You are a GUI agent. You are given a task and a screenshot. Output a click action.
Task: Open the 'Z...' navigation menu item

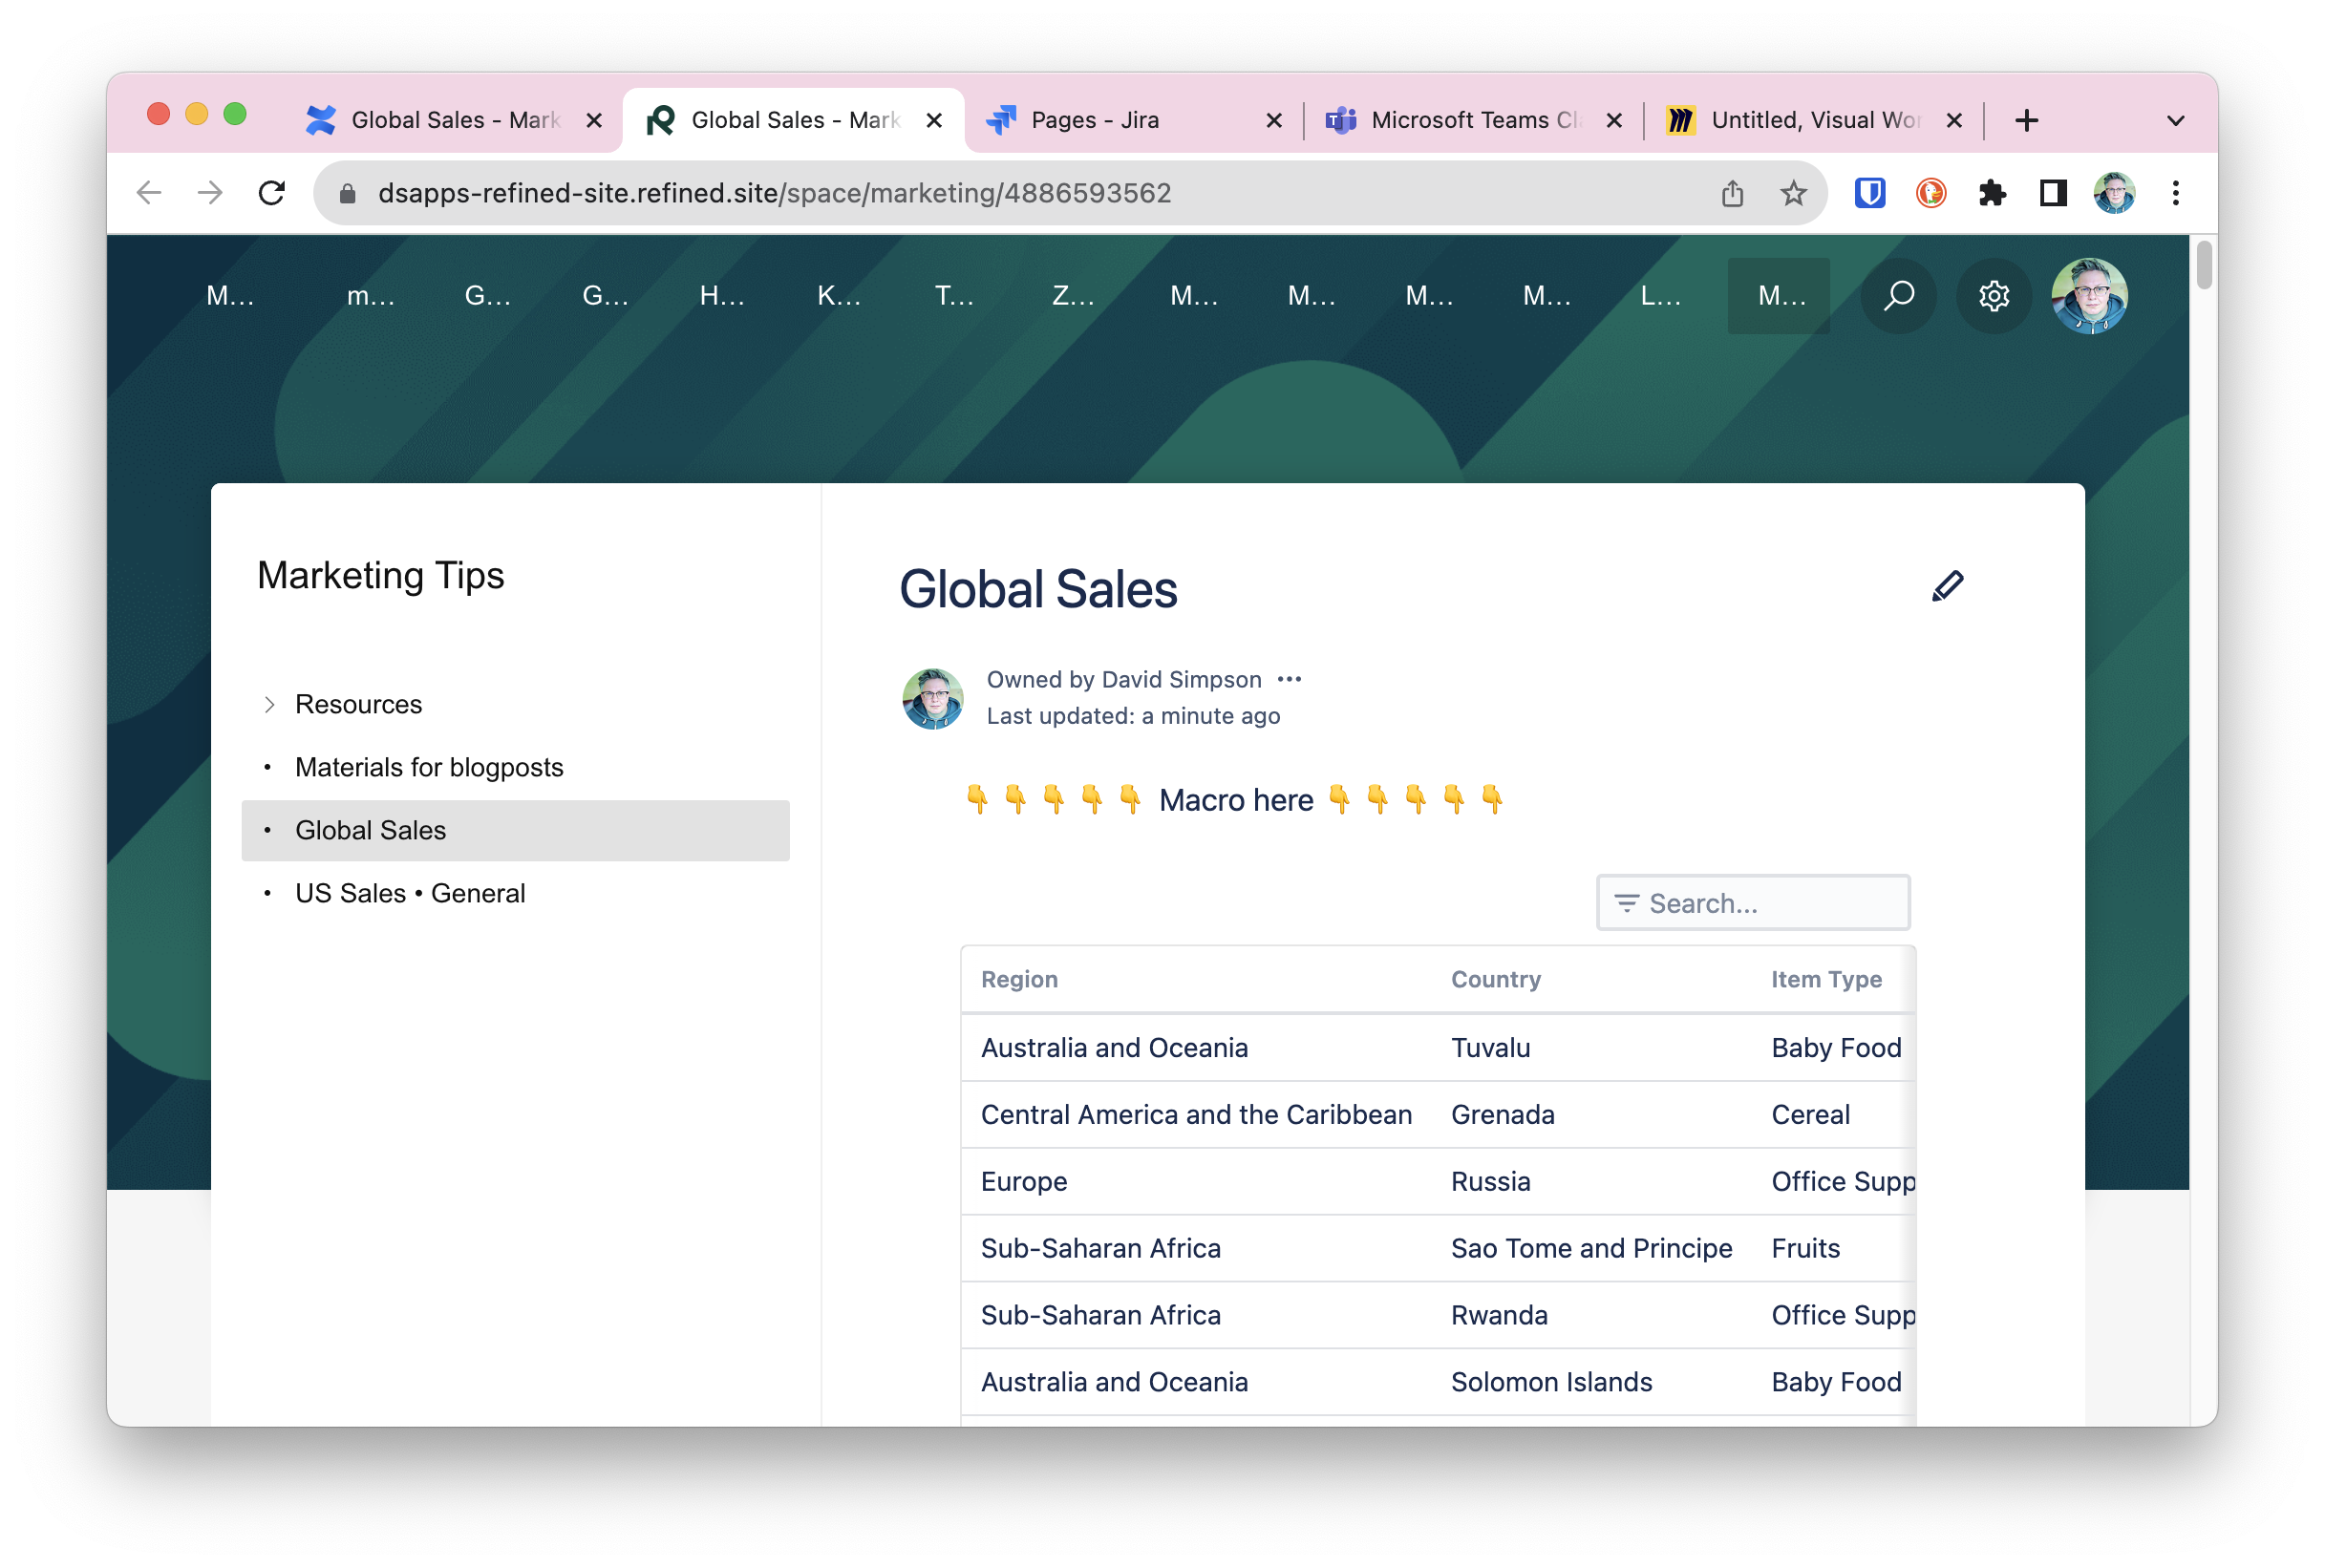(1073, 296)
